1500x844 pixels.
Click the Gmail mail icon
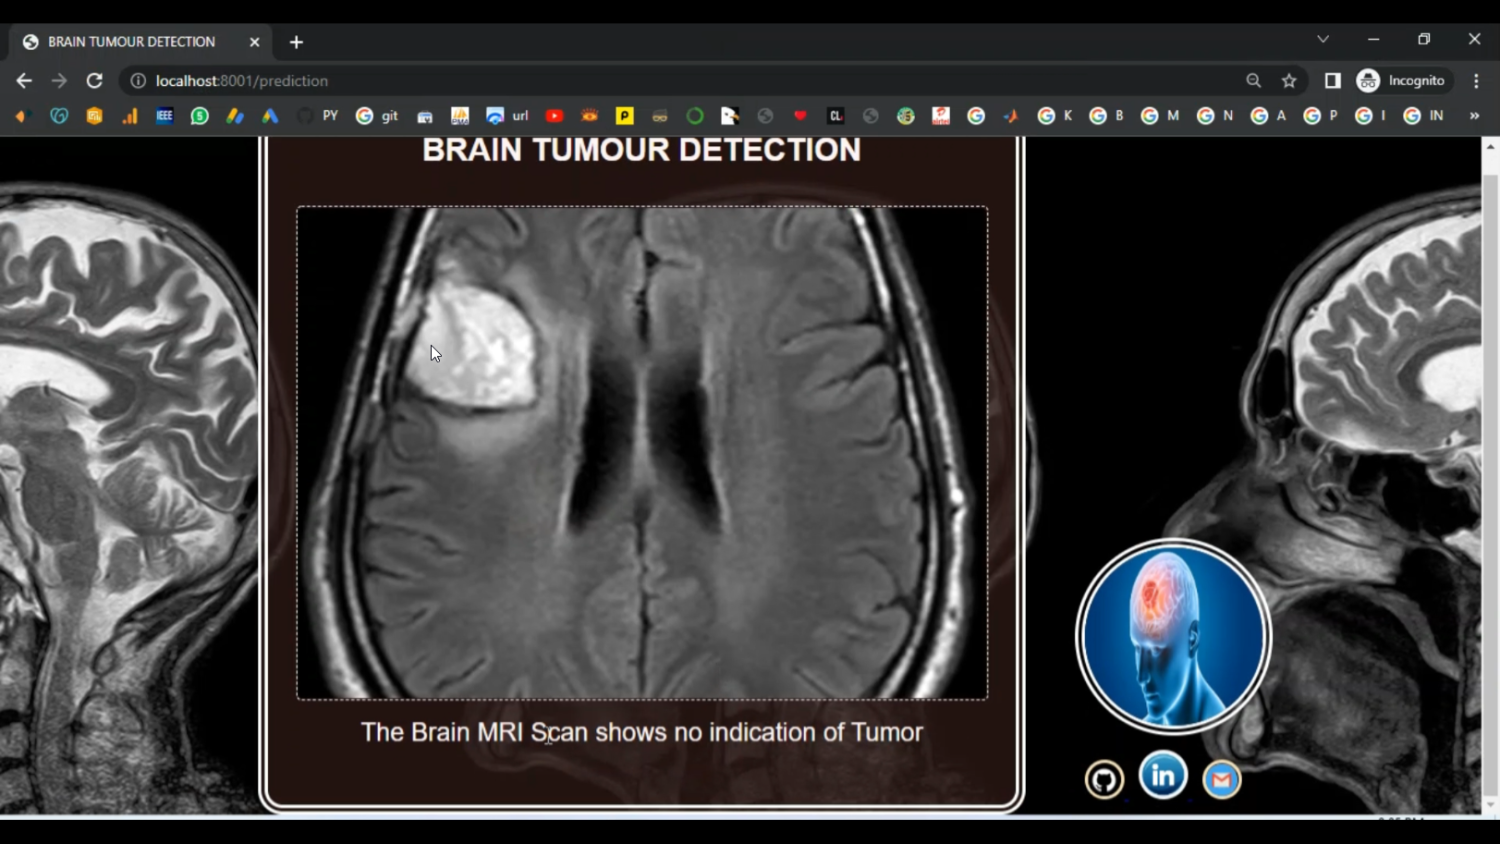[1221, 779]
